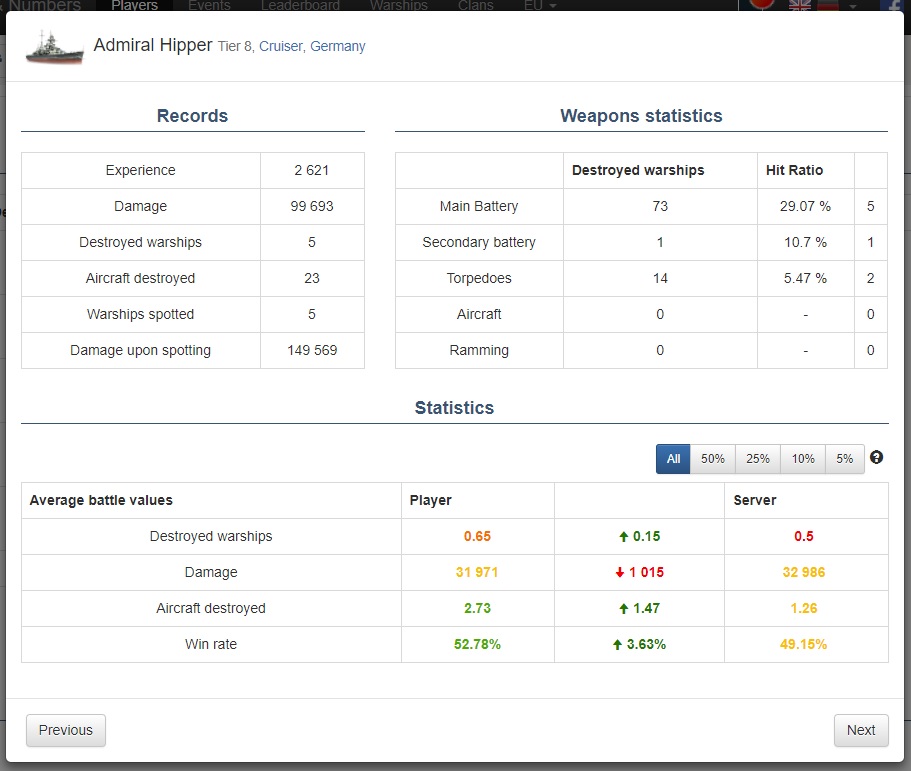This screenshot has width=911, height=771.
Task: Click the Torpedoes row label
Action: 479,278
